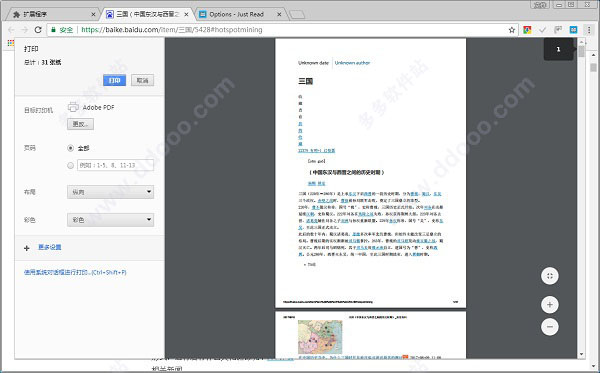
Task: Click the checkmark extension icon
Action: pyautogui.click(x=543, y=30)
